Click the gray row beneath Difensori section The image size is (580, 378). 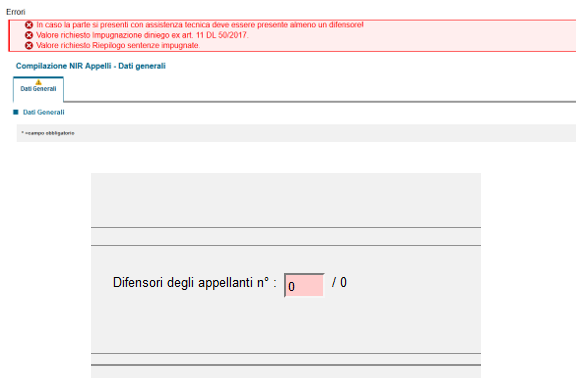point(286,359)
